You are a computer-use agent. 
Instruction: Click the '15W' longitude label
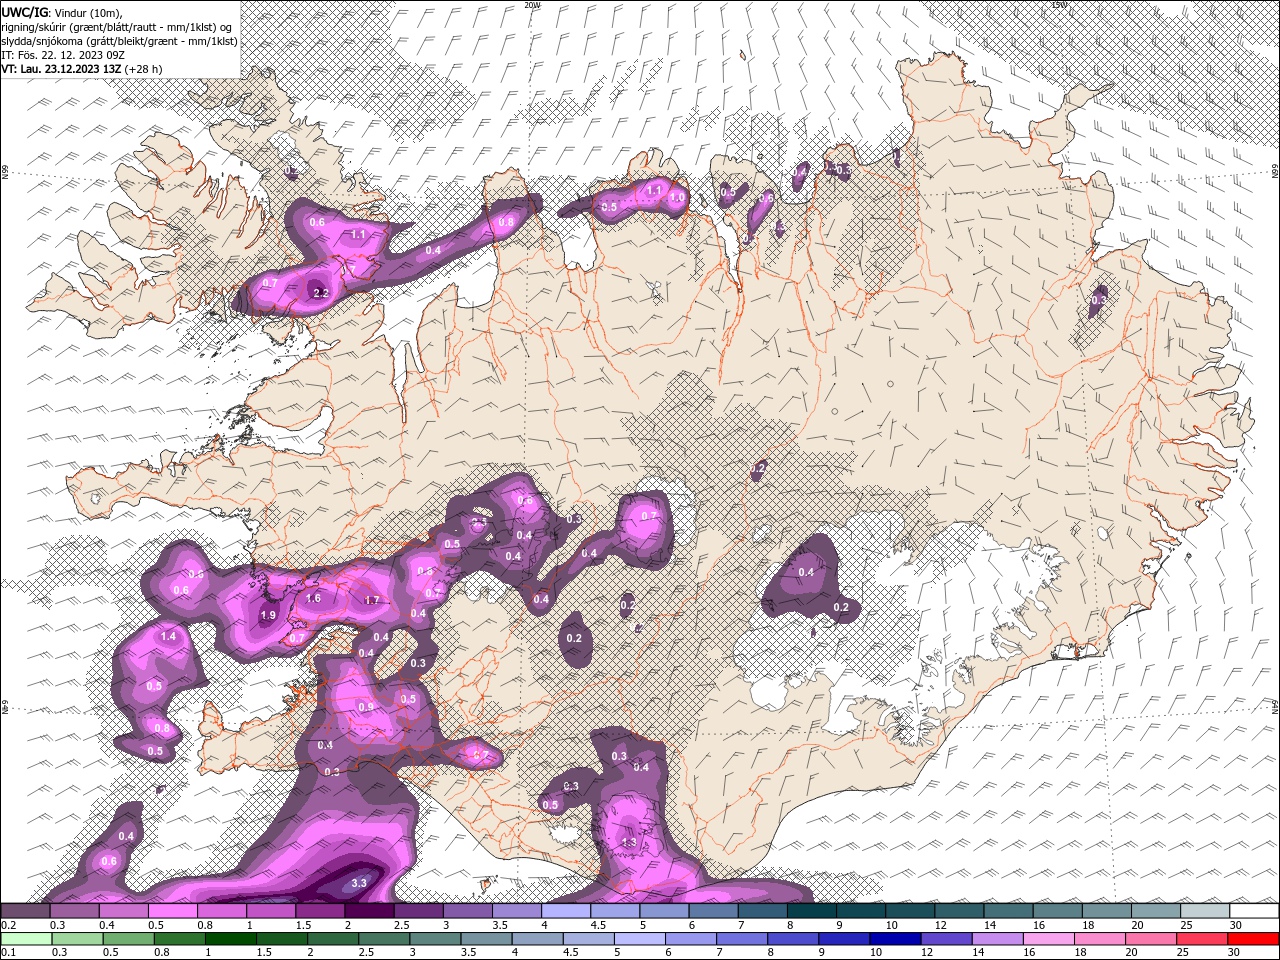click(1060, 5)
